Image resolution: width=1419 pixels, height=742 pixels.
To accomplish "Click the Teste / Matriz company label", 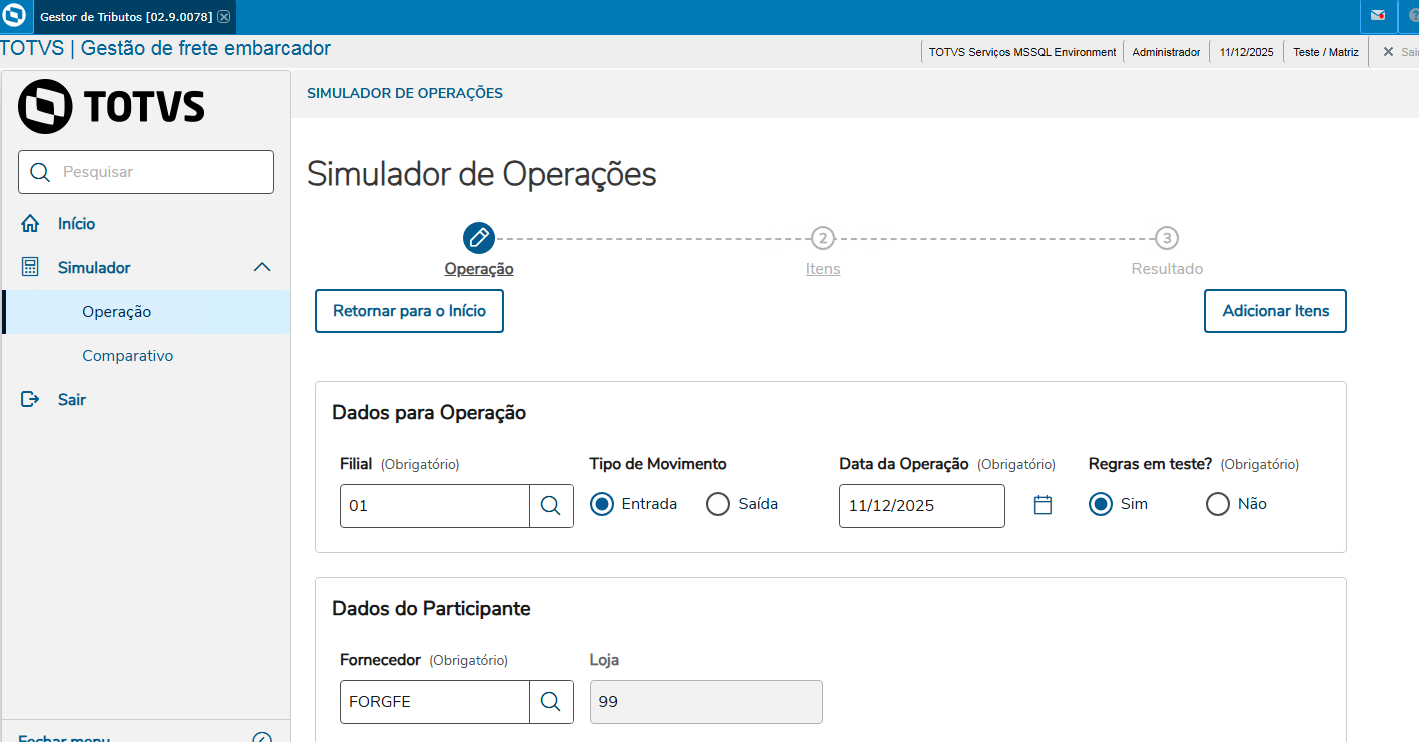I will pyautogui.click(x=1326, y=52).
